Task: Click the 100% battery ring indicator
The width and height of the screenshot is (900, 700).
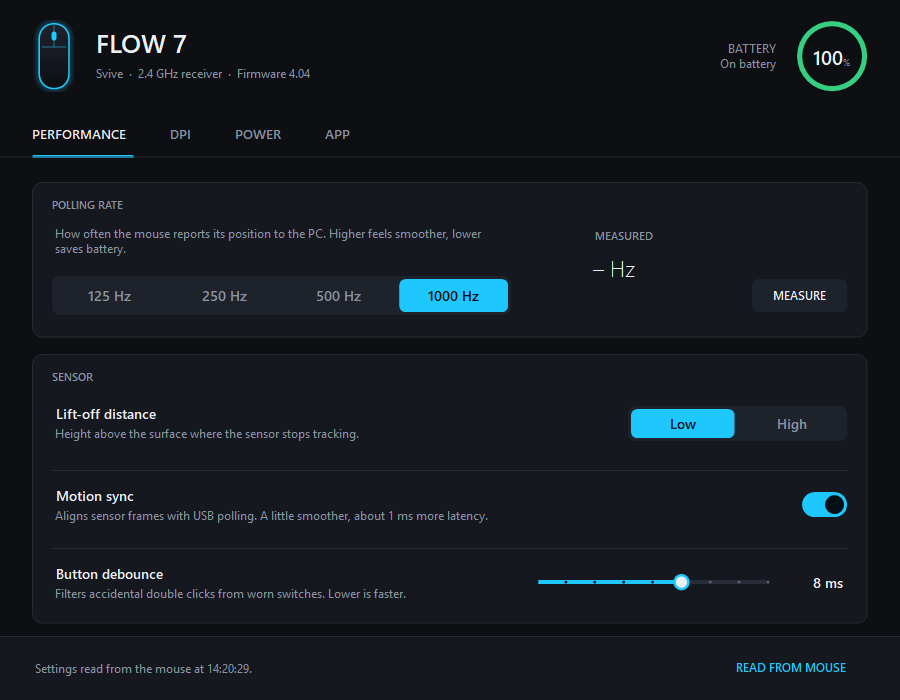Action: click(832, 56)
